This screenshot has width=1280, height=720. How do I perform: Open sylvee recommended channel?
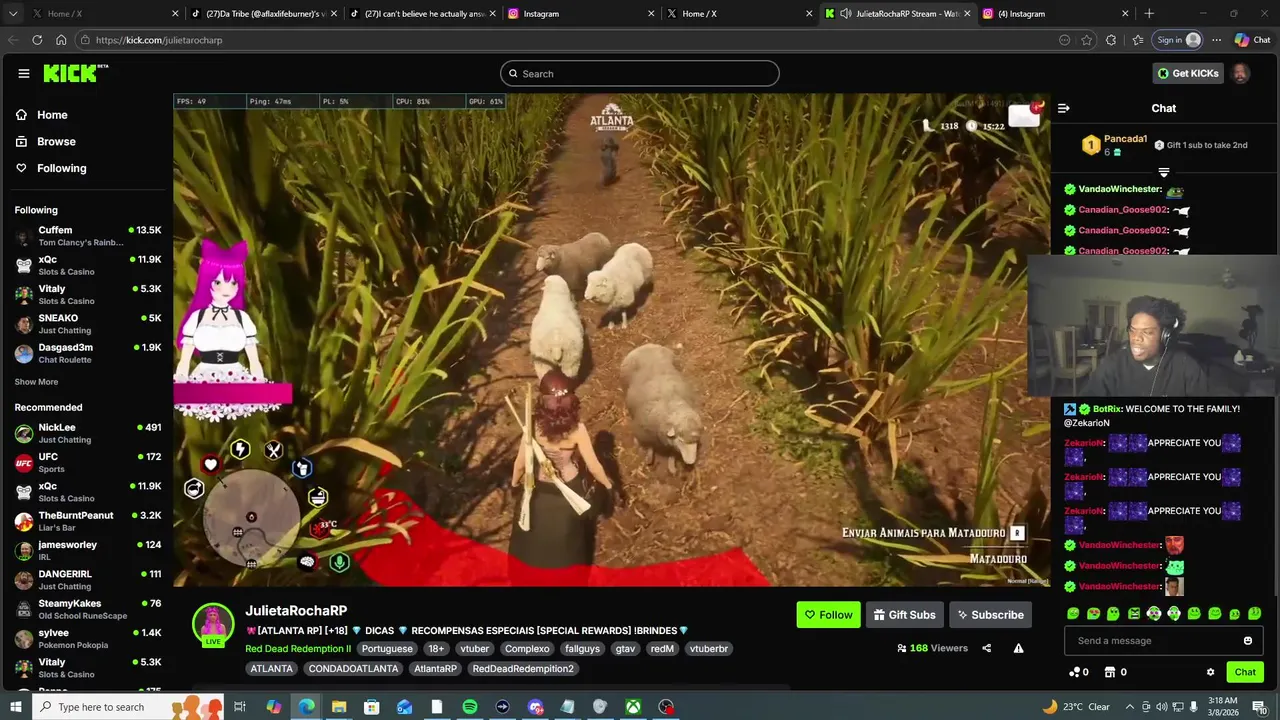[x=87, y=638]
